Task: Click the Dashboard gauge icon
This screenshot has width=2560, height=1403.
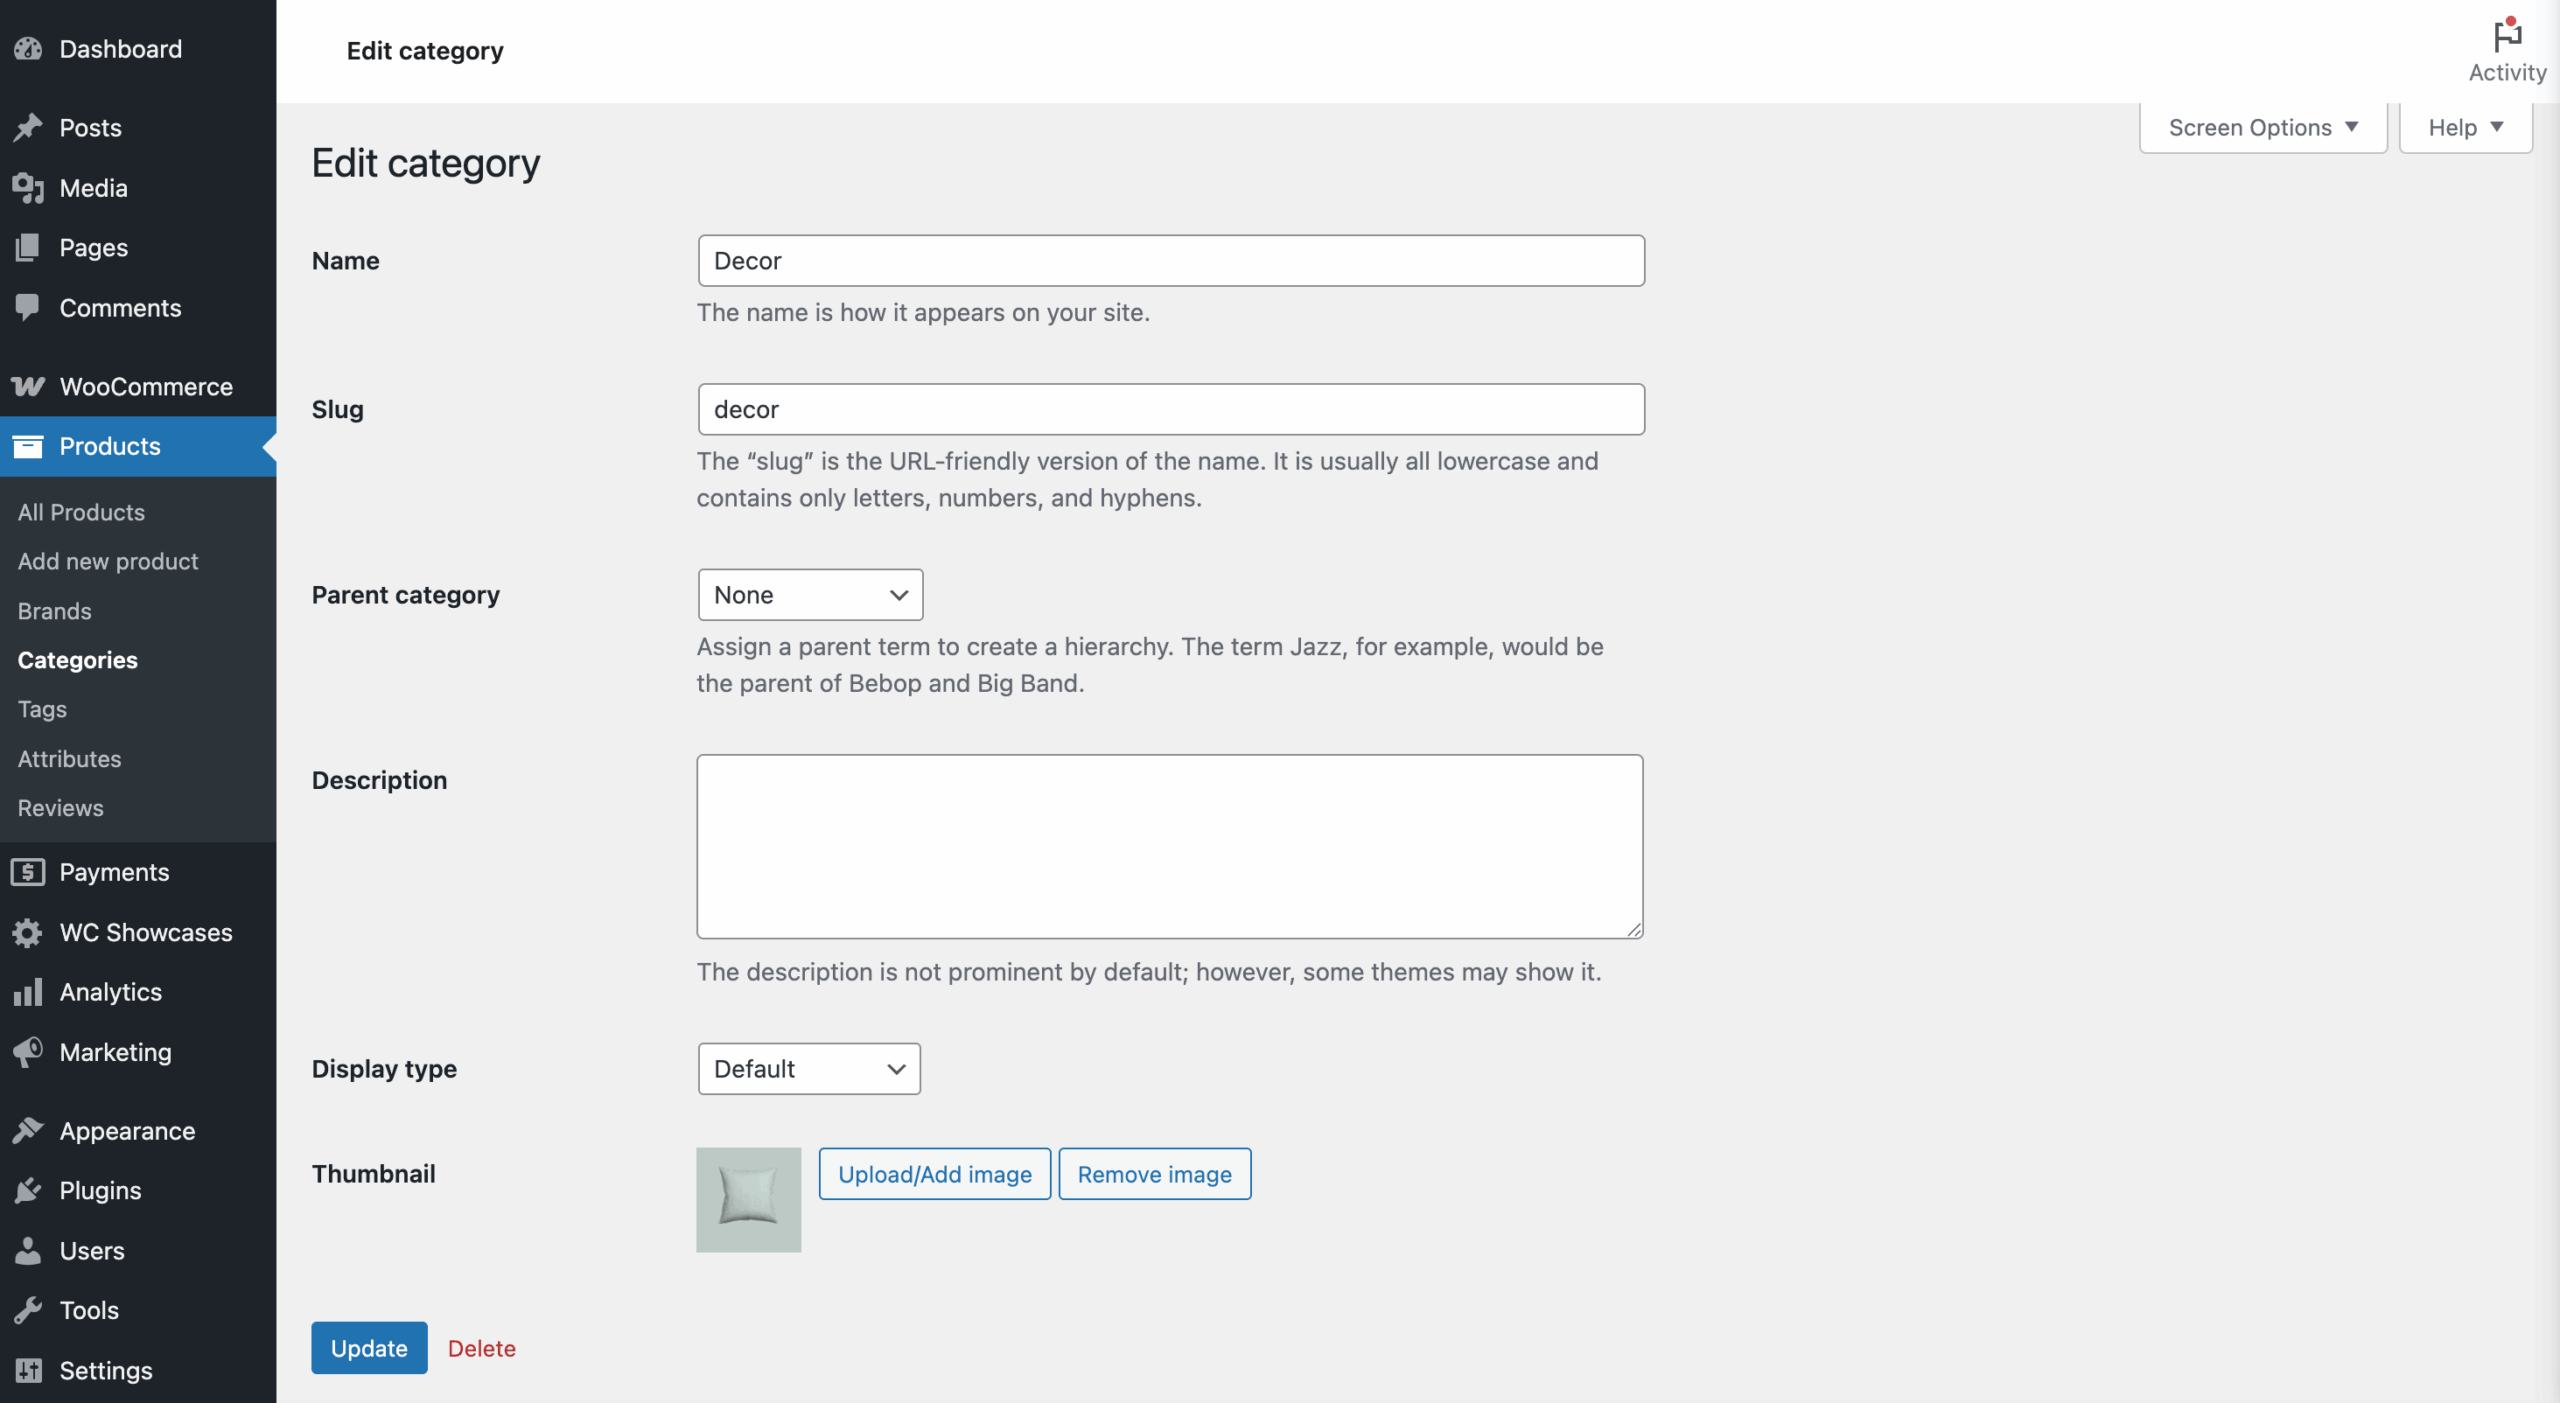Action: click(x=28, y=49)
